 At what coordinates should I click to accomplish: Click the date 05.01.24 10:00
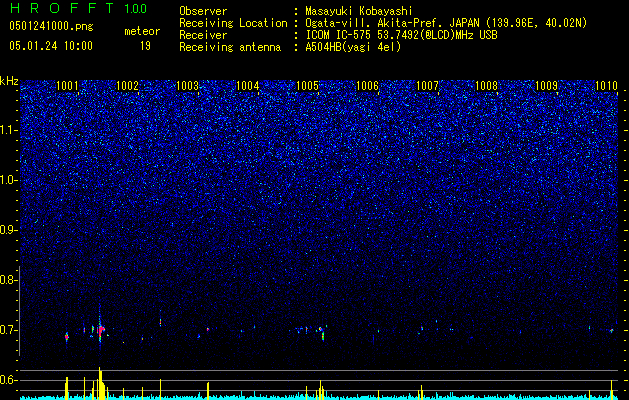click(51, 46)
